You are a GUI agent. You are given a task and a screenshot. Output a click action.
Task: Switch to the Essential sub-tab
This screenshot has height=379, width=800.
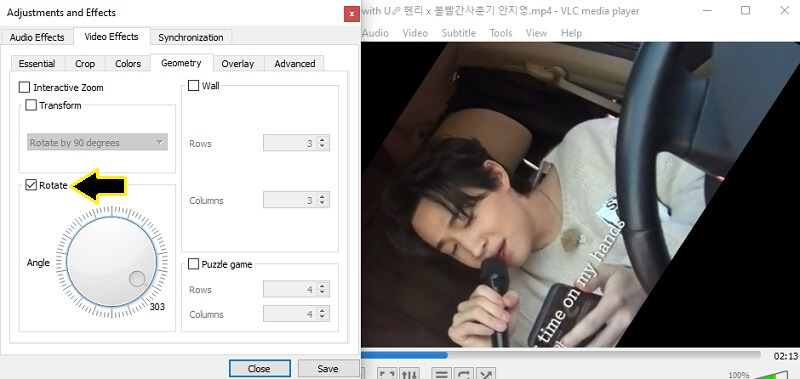[x=37, y=64]
